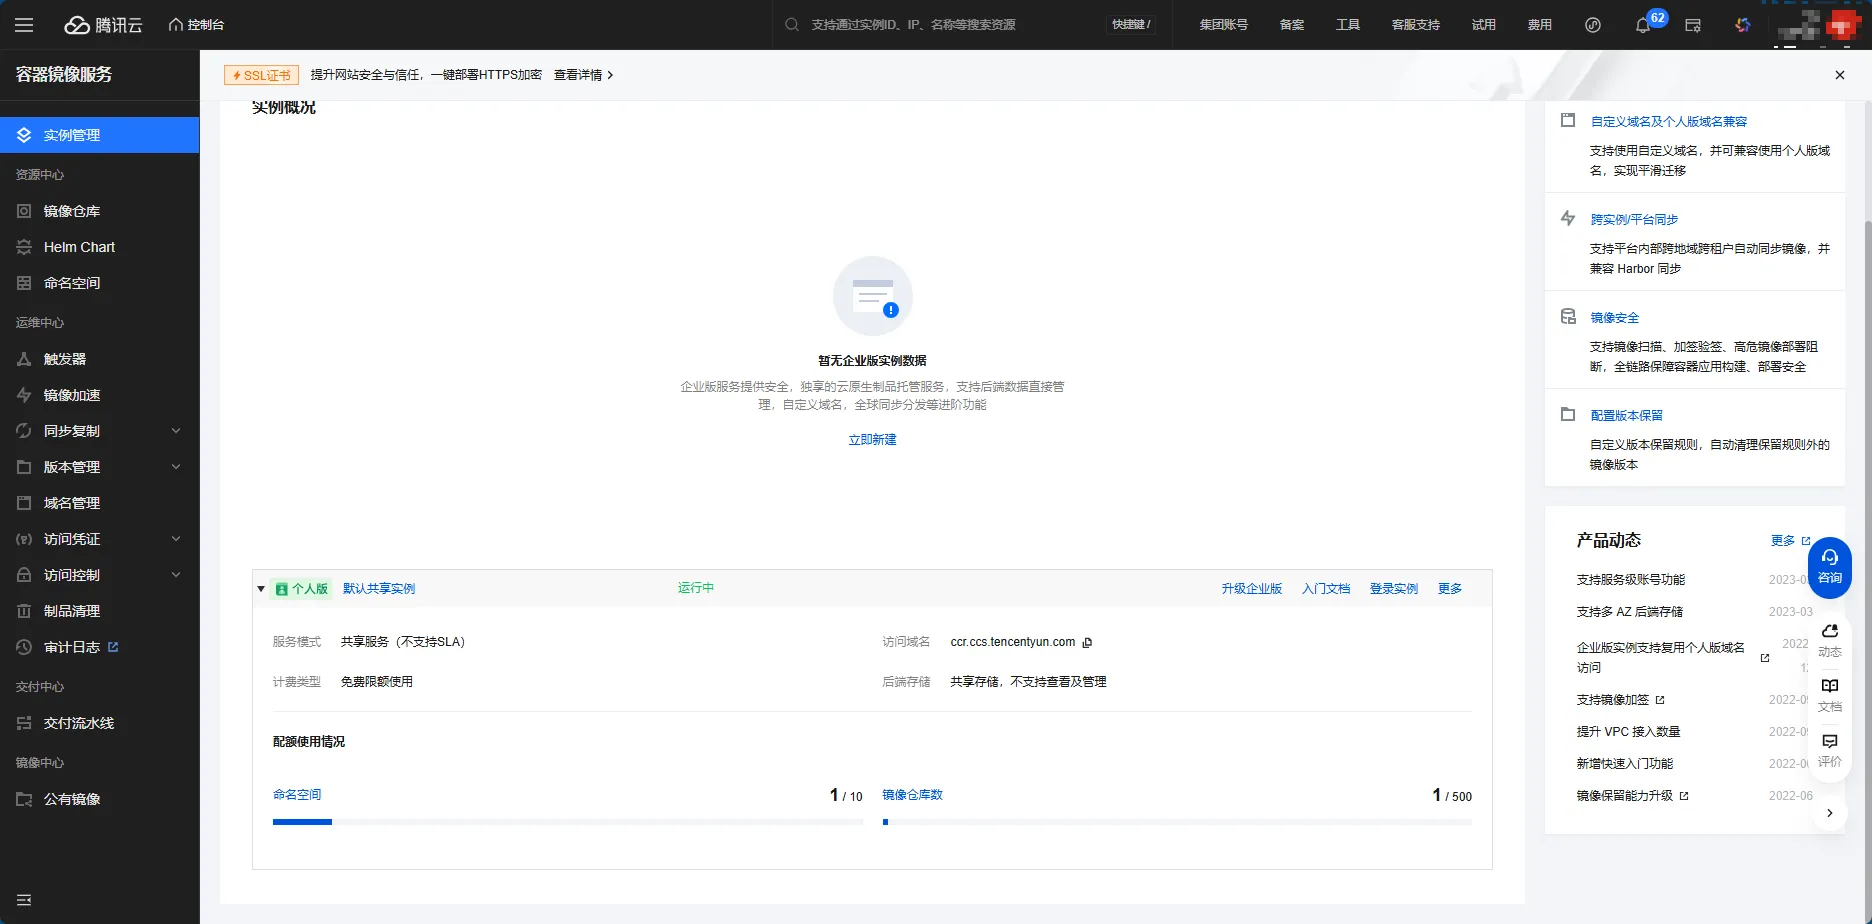Copy the ccr.ccs.tencentyun.com domain

(1088, 643)
